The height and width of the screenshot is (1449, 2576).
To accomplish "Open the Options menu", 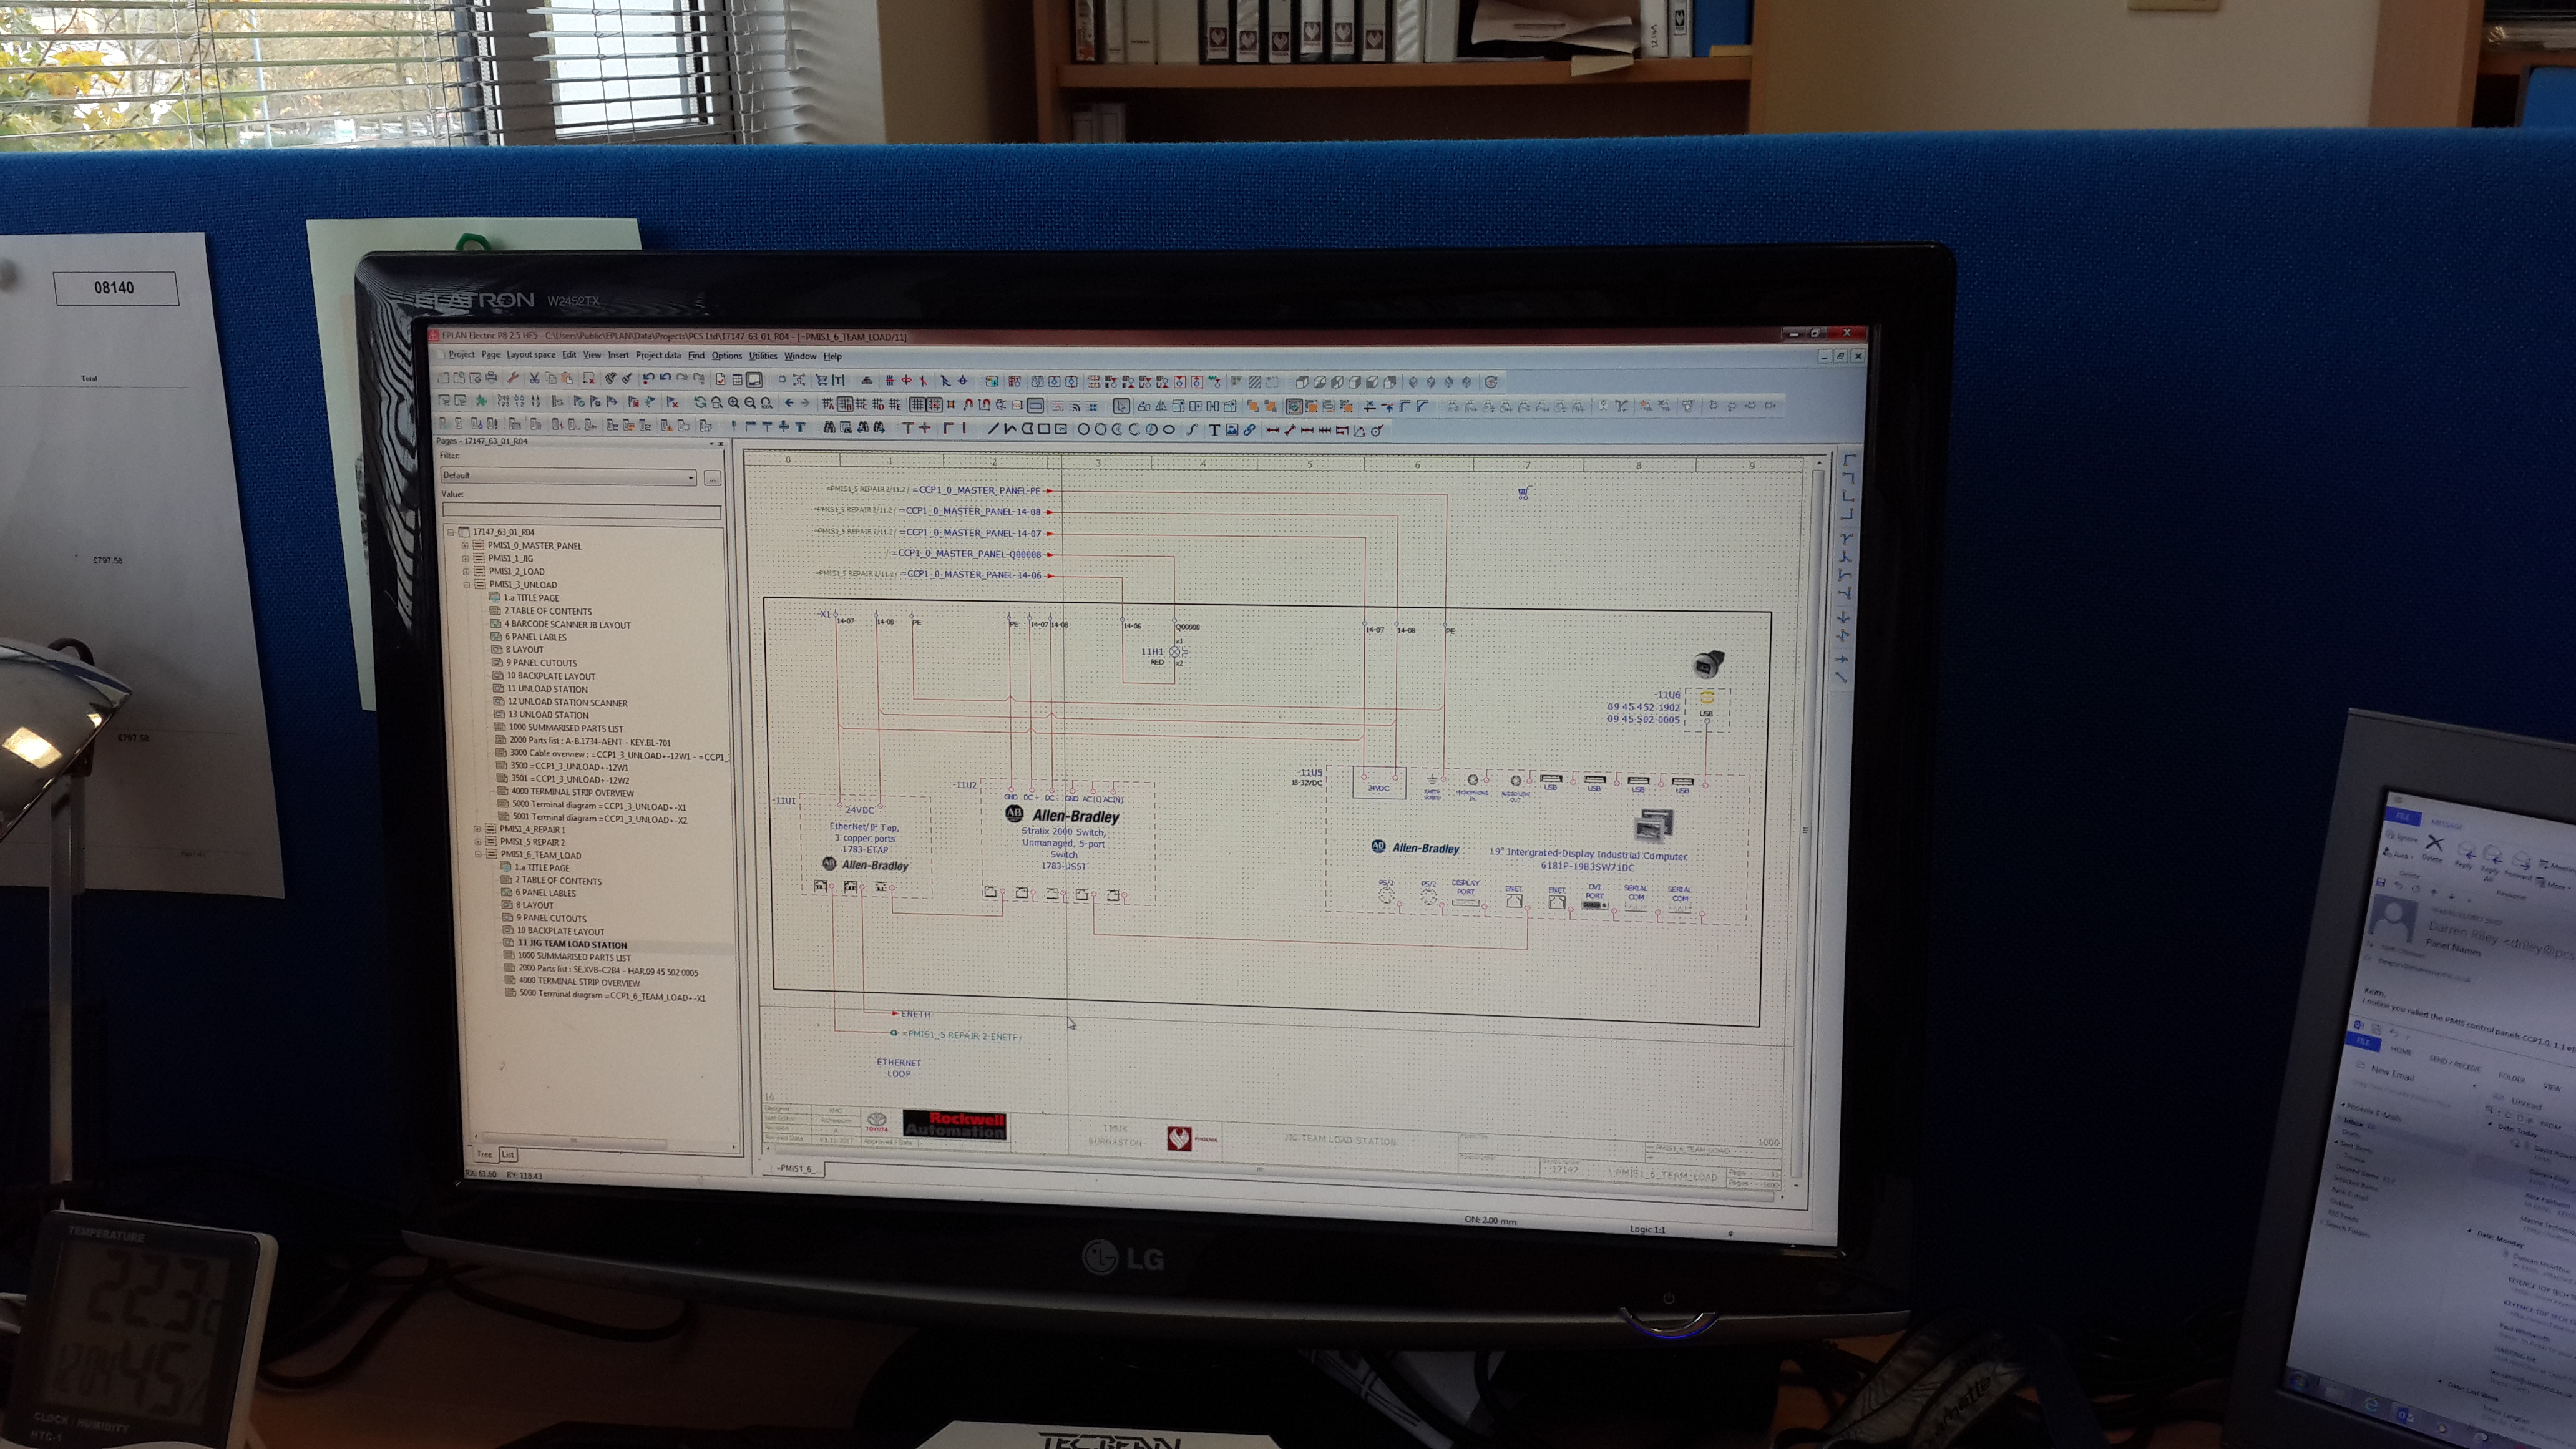I will point(727,355).
